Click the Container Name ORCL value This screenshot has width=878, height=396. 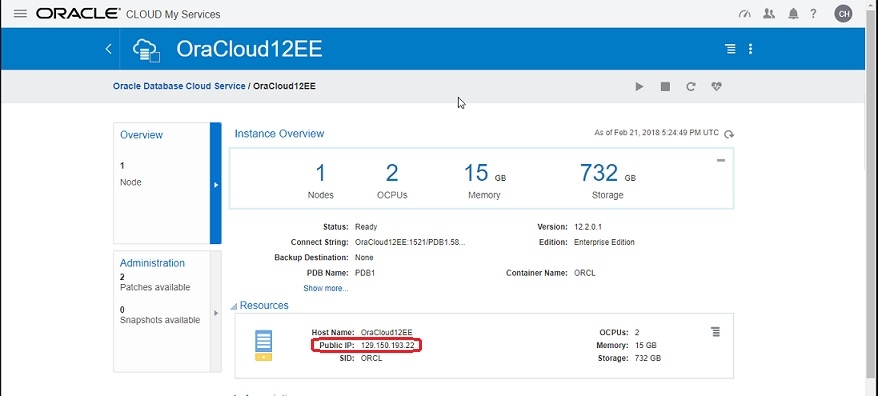(x=585, y=273)
